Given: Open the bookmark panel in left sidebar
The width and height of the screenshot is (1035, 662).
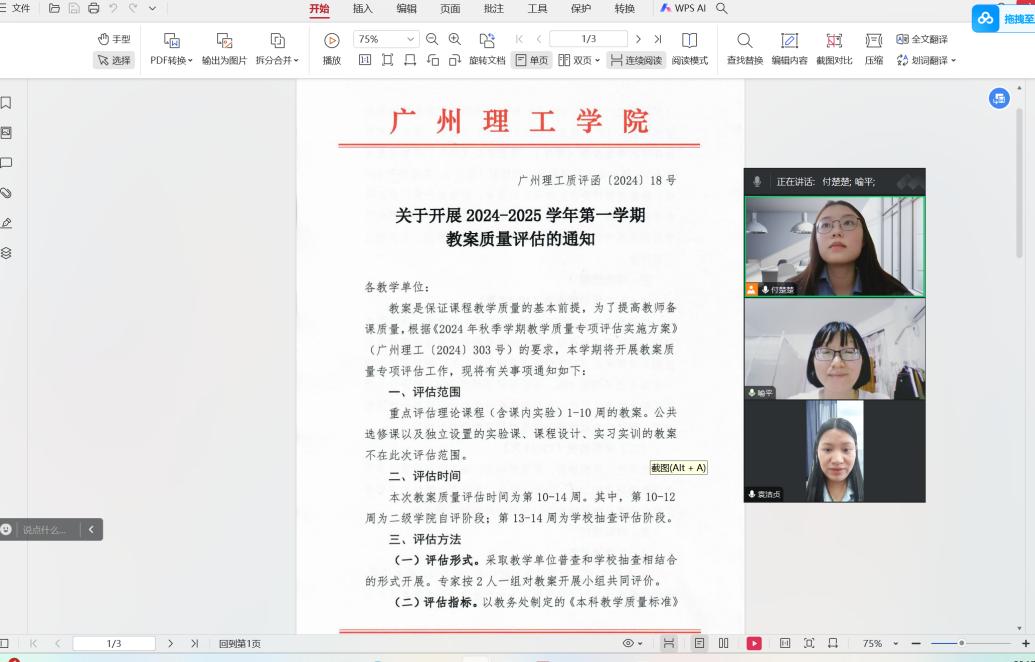Looking at the screenshot, I should click(x=6, y=103).
